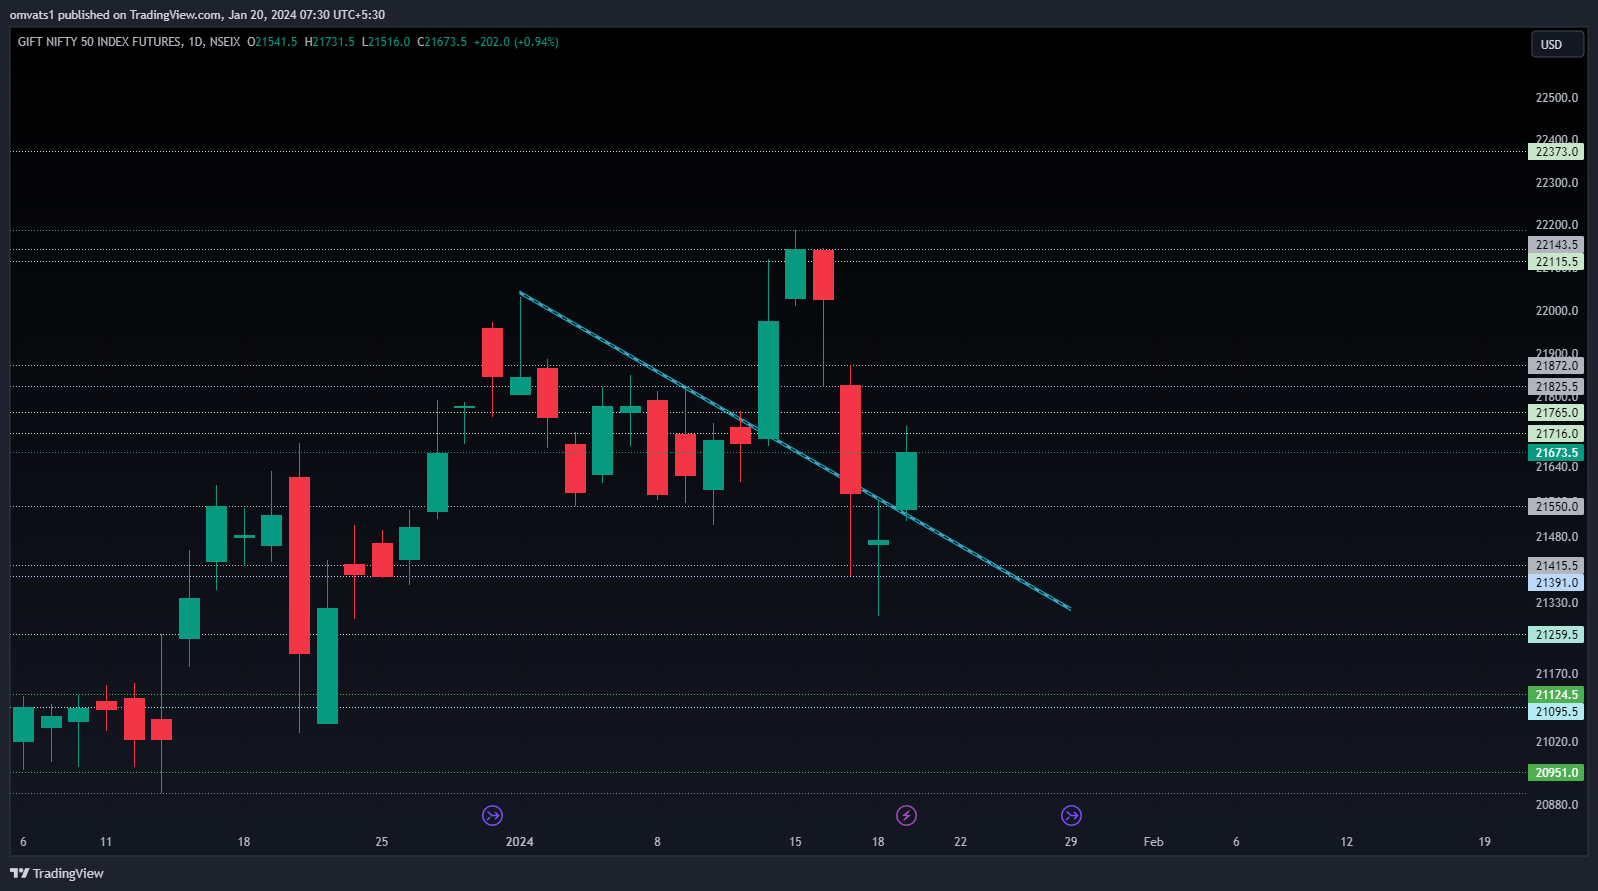Click the 1D interval label
1598x891 pixels.
pos(195,42)
